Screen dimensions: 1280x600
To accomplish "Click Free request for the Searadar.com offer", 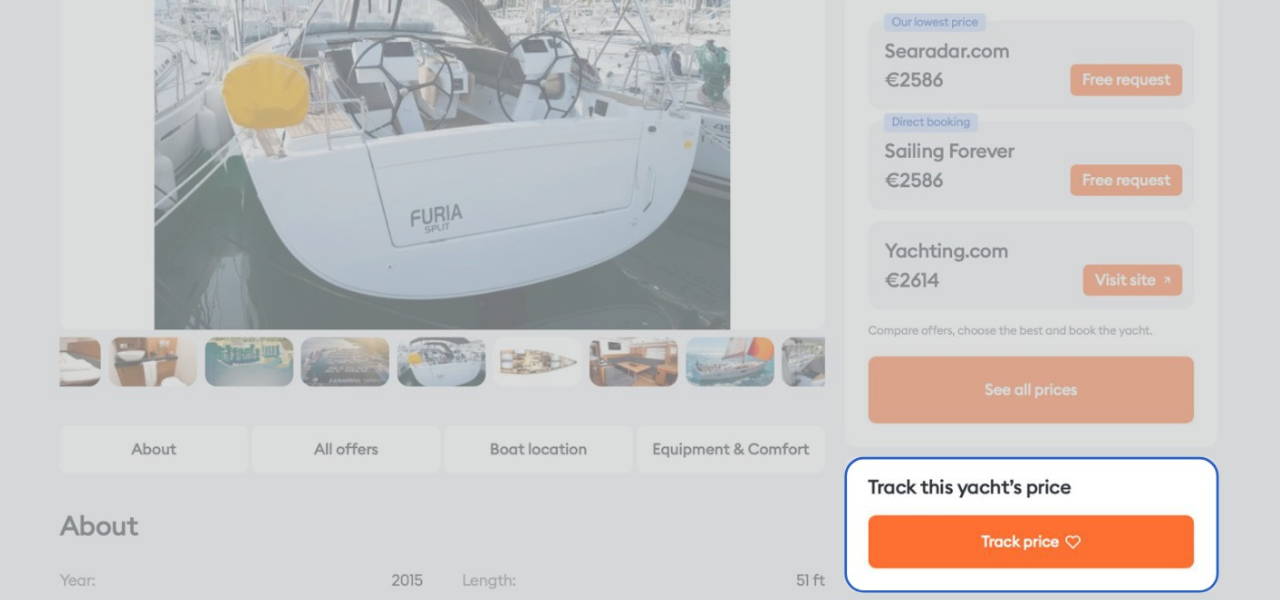I will click(1126, 80).
